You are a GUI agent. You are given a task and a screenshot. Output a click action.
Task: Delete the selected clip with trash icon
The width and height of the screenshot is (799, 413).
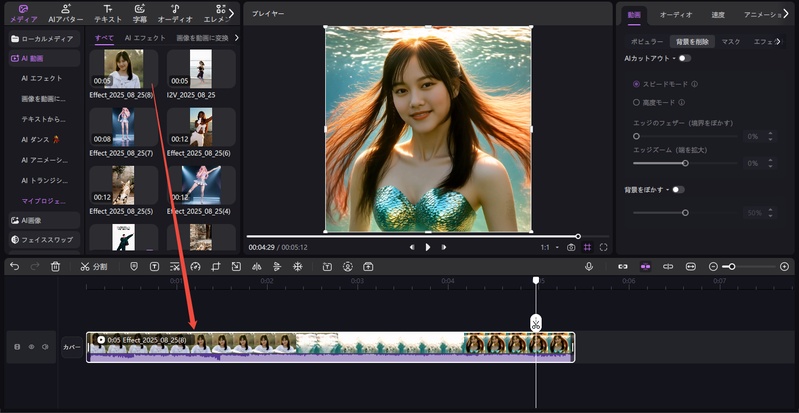tap(56, 266)
